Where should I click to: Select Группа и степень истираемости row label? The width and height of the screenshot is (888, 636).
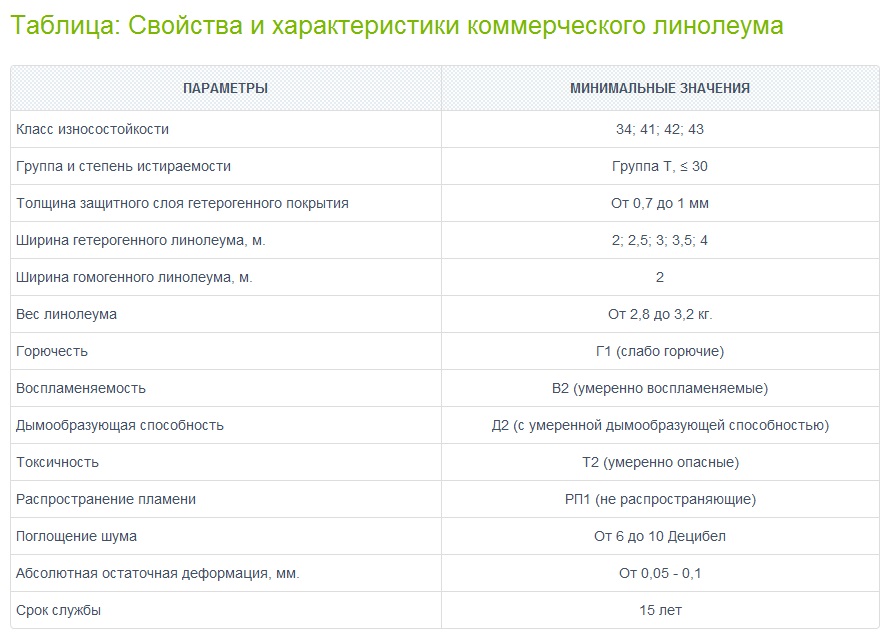click(x=123, y=167)
